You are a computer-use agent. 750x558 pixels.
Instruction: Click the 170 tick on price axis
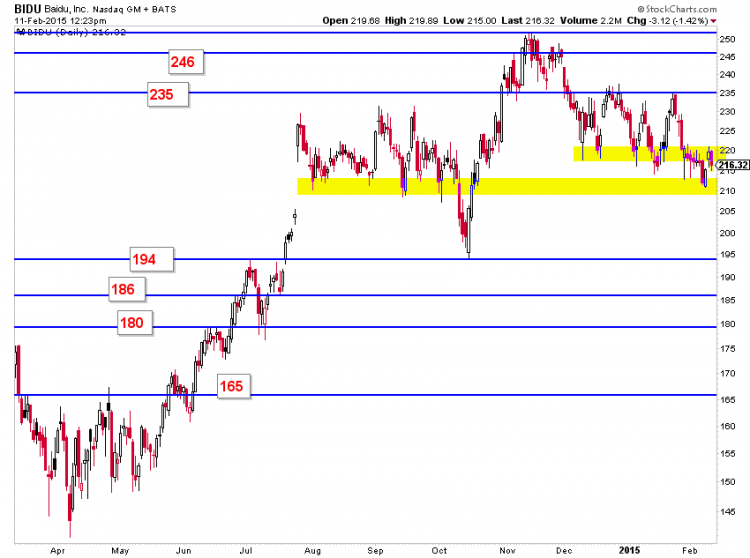coord(728,373)
